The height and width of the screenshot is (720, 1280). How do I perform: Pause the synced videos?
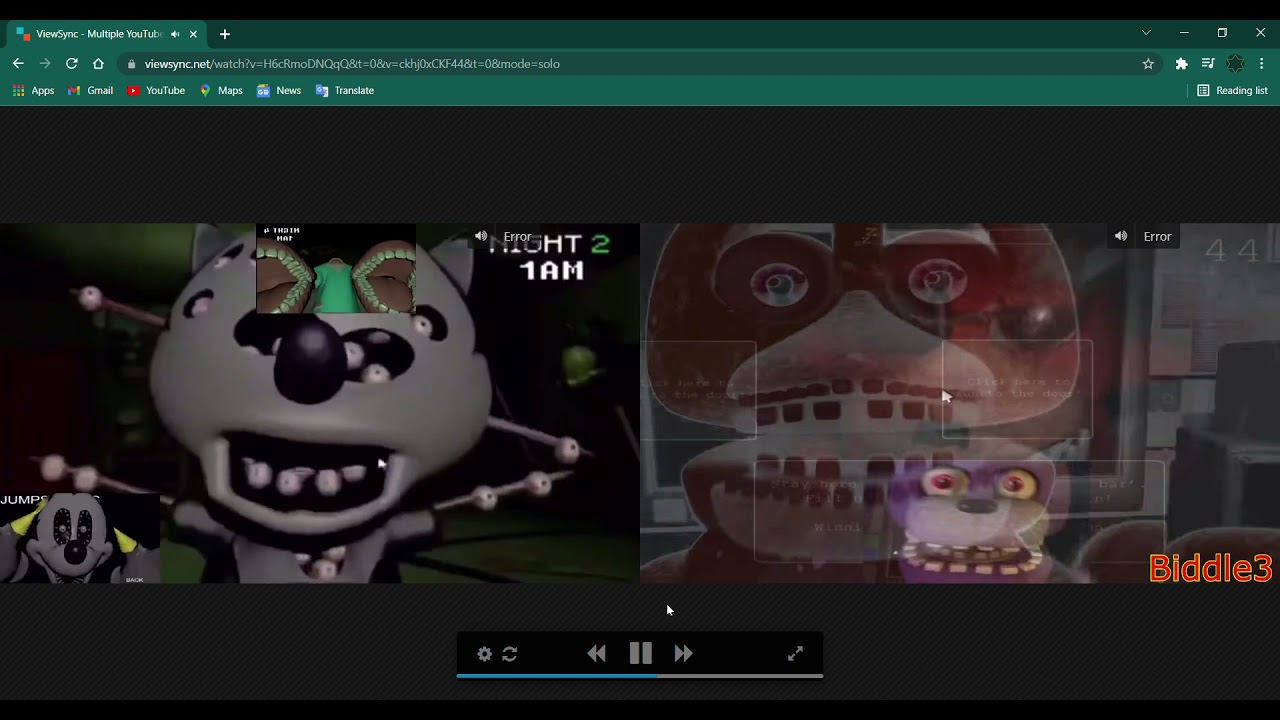(x=641, y=654)
